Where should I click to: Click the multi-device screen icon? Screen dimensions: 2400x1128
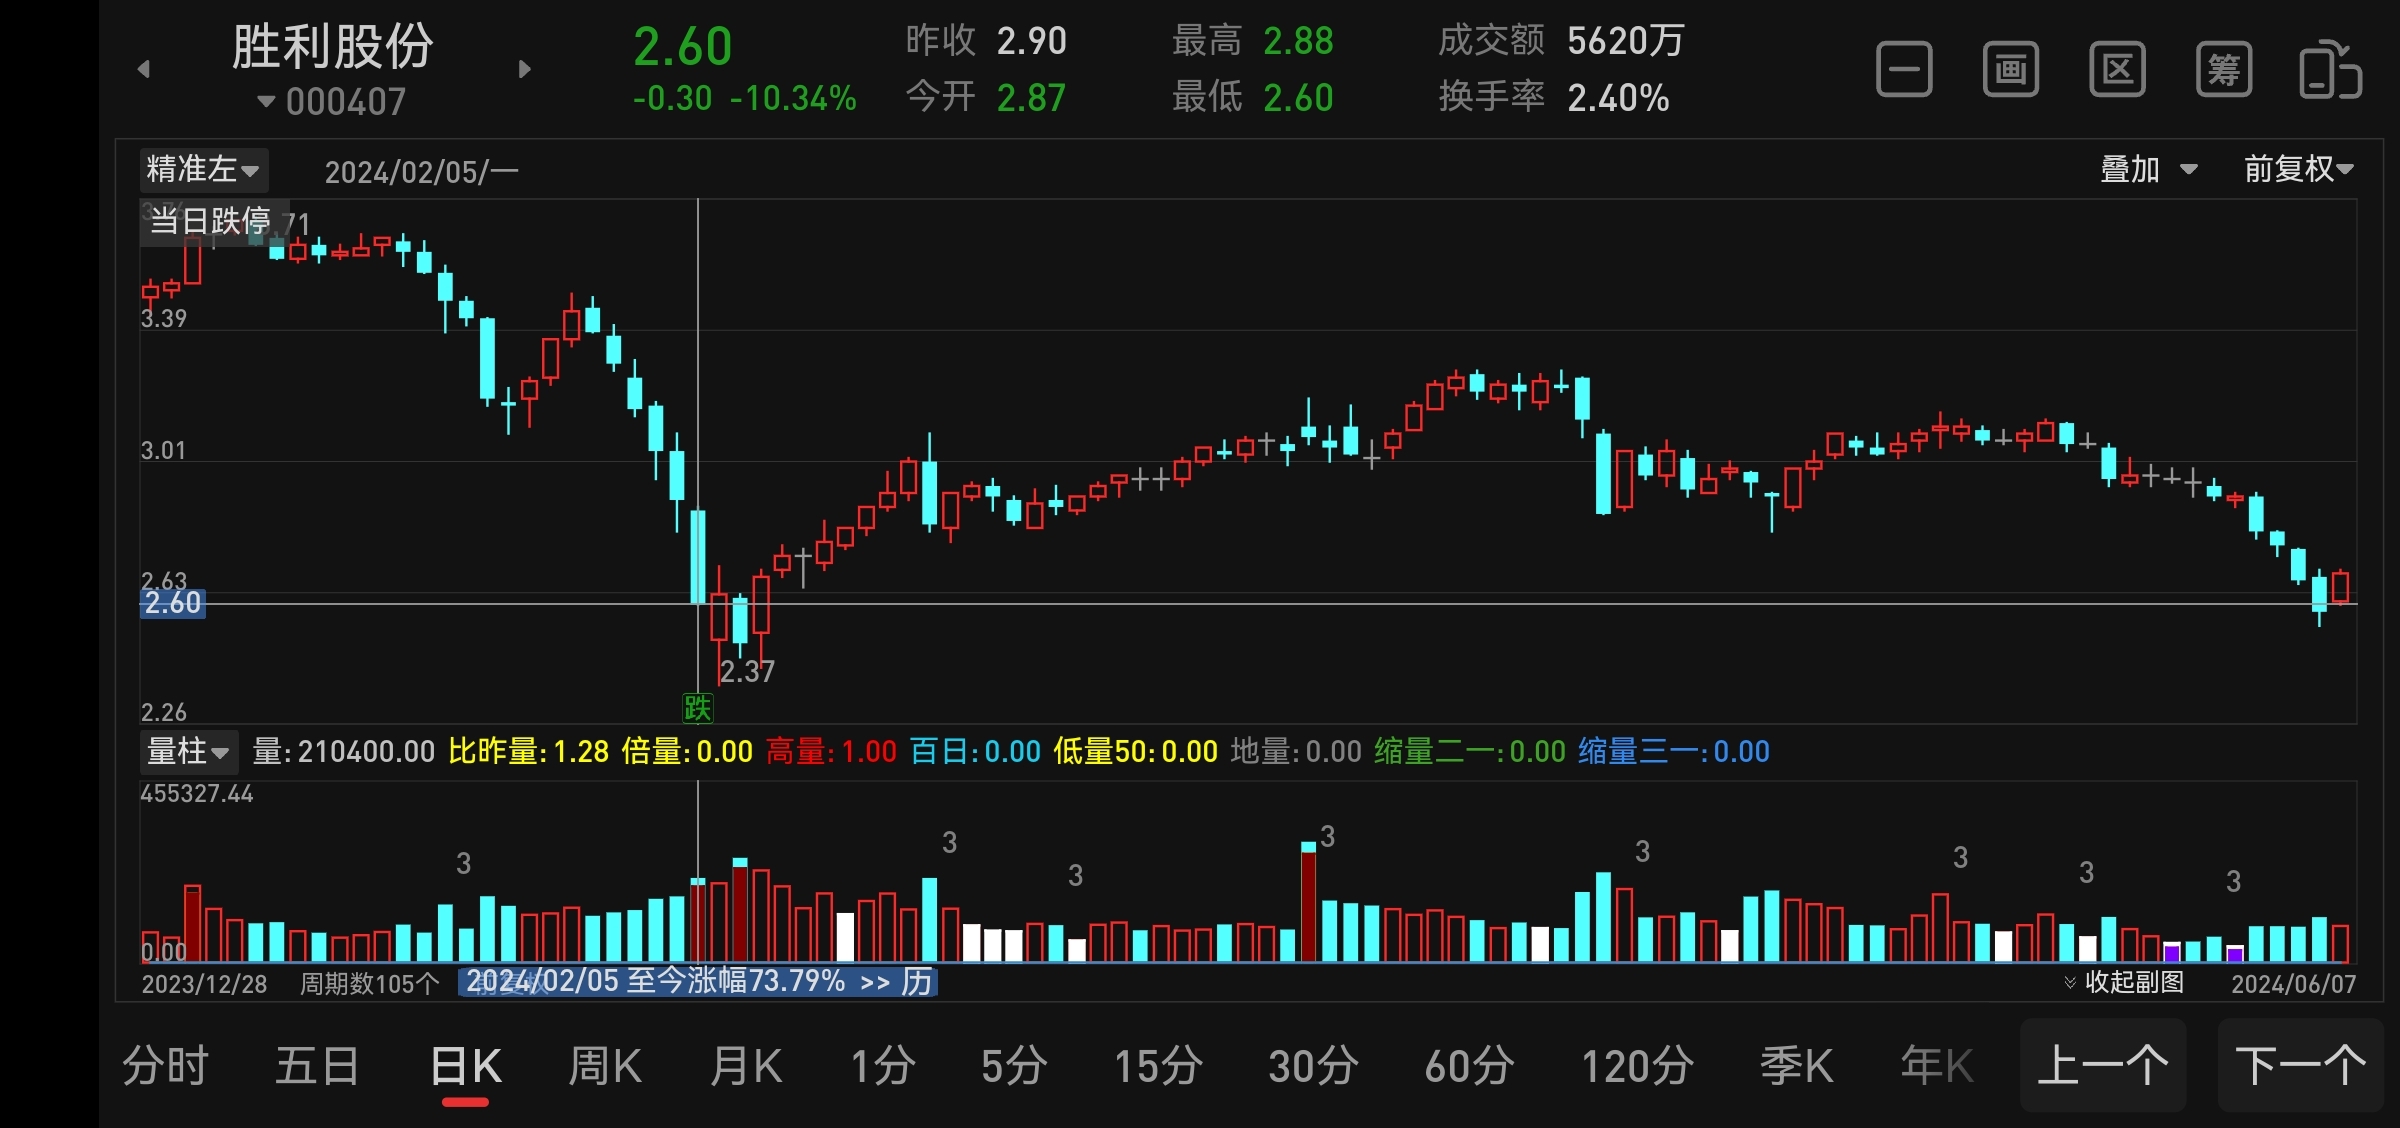click(x=2330, y=70)
